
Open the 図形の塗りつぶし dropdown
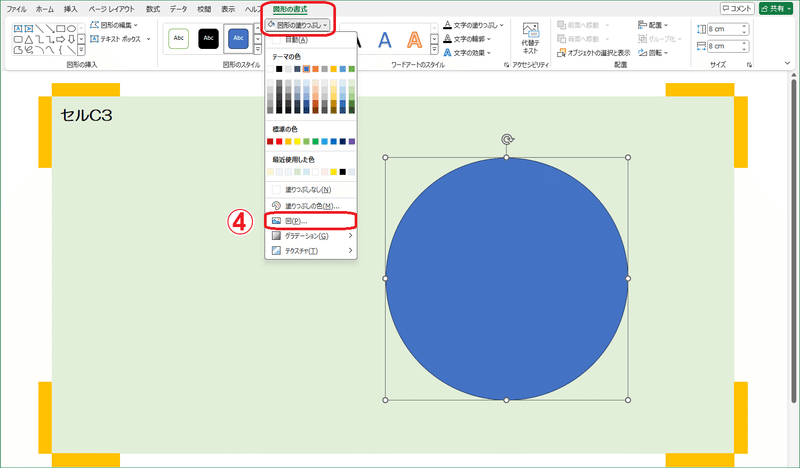[298, 24]
